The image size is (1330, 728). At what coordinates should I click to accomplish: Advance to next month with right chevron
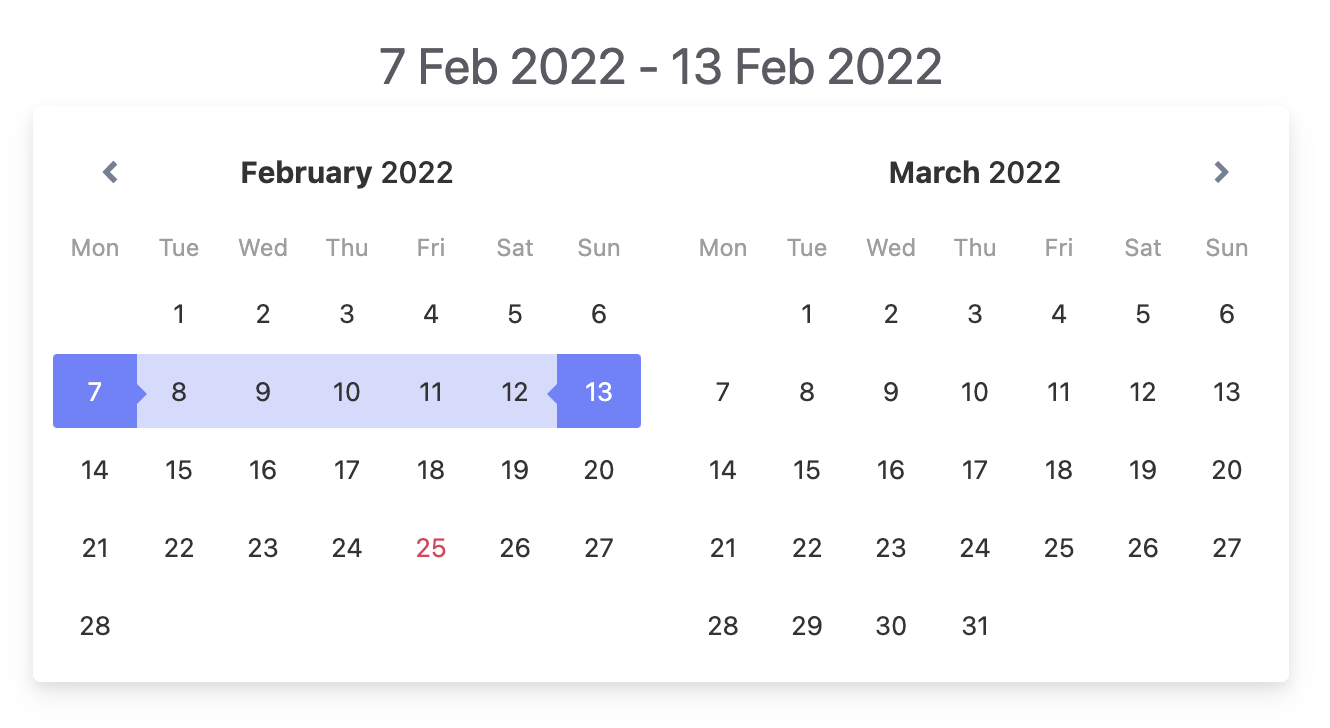click(x=1220, y=172)
